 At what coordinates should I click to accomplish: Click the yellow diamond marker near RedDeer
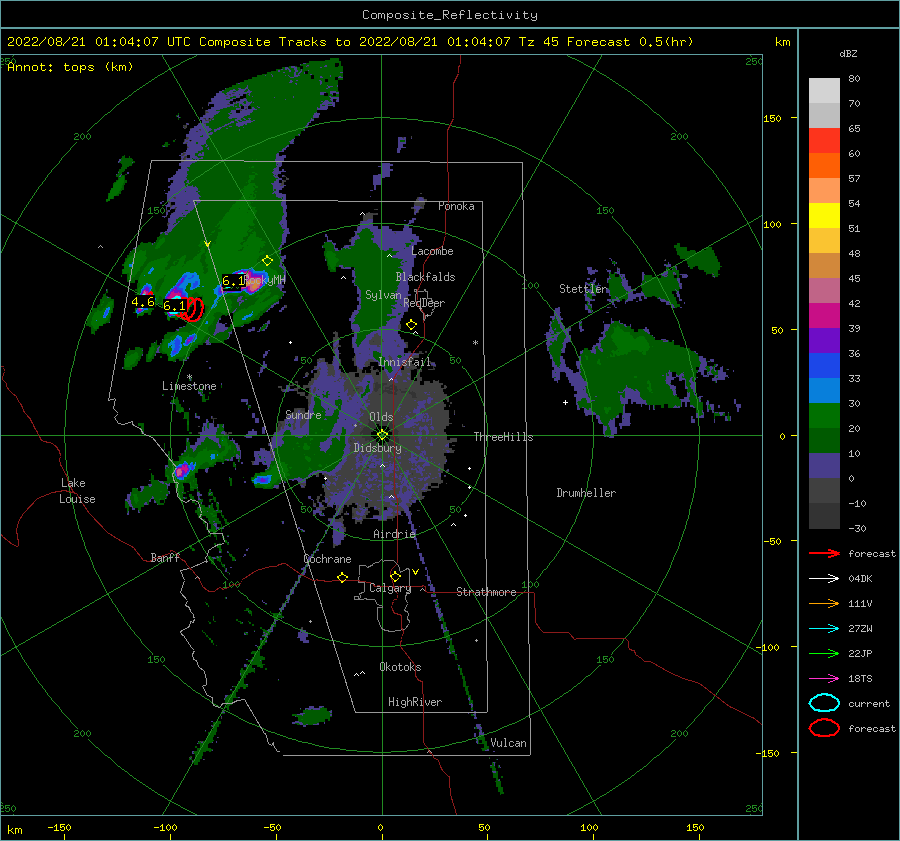[x=411, y=325]
